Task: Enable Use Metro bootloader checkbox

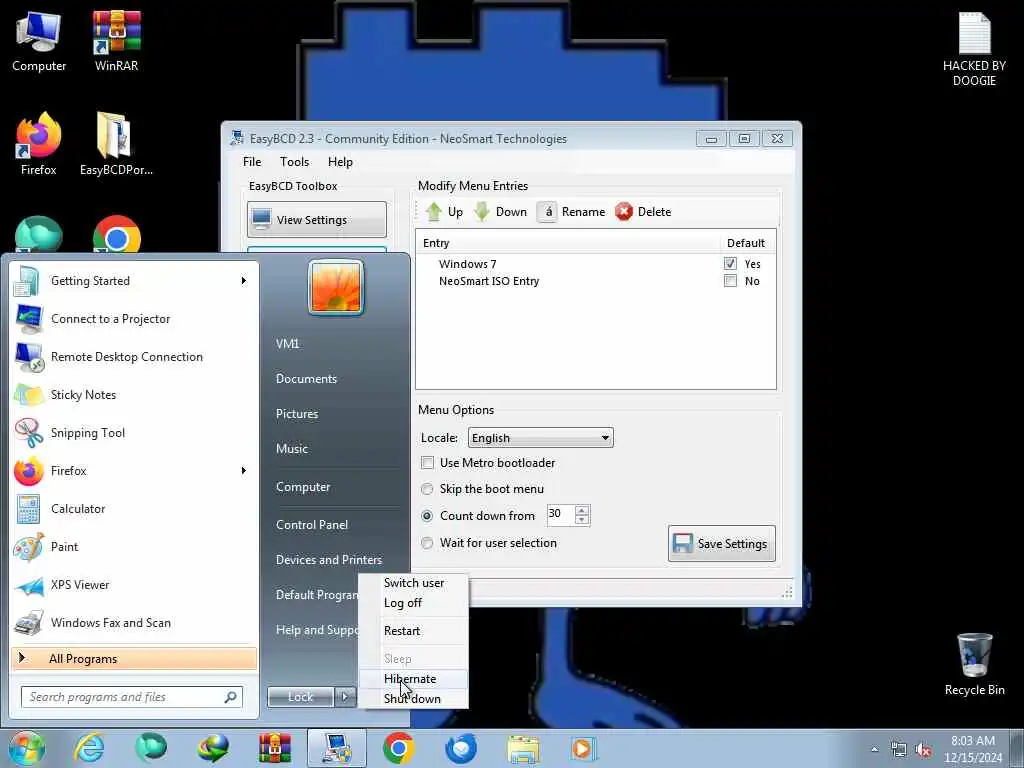Action: 427,462
